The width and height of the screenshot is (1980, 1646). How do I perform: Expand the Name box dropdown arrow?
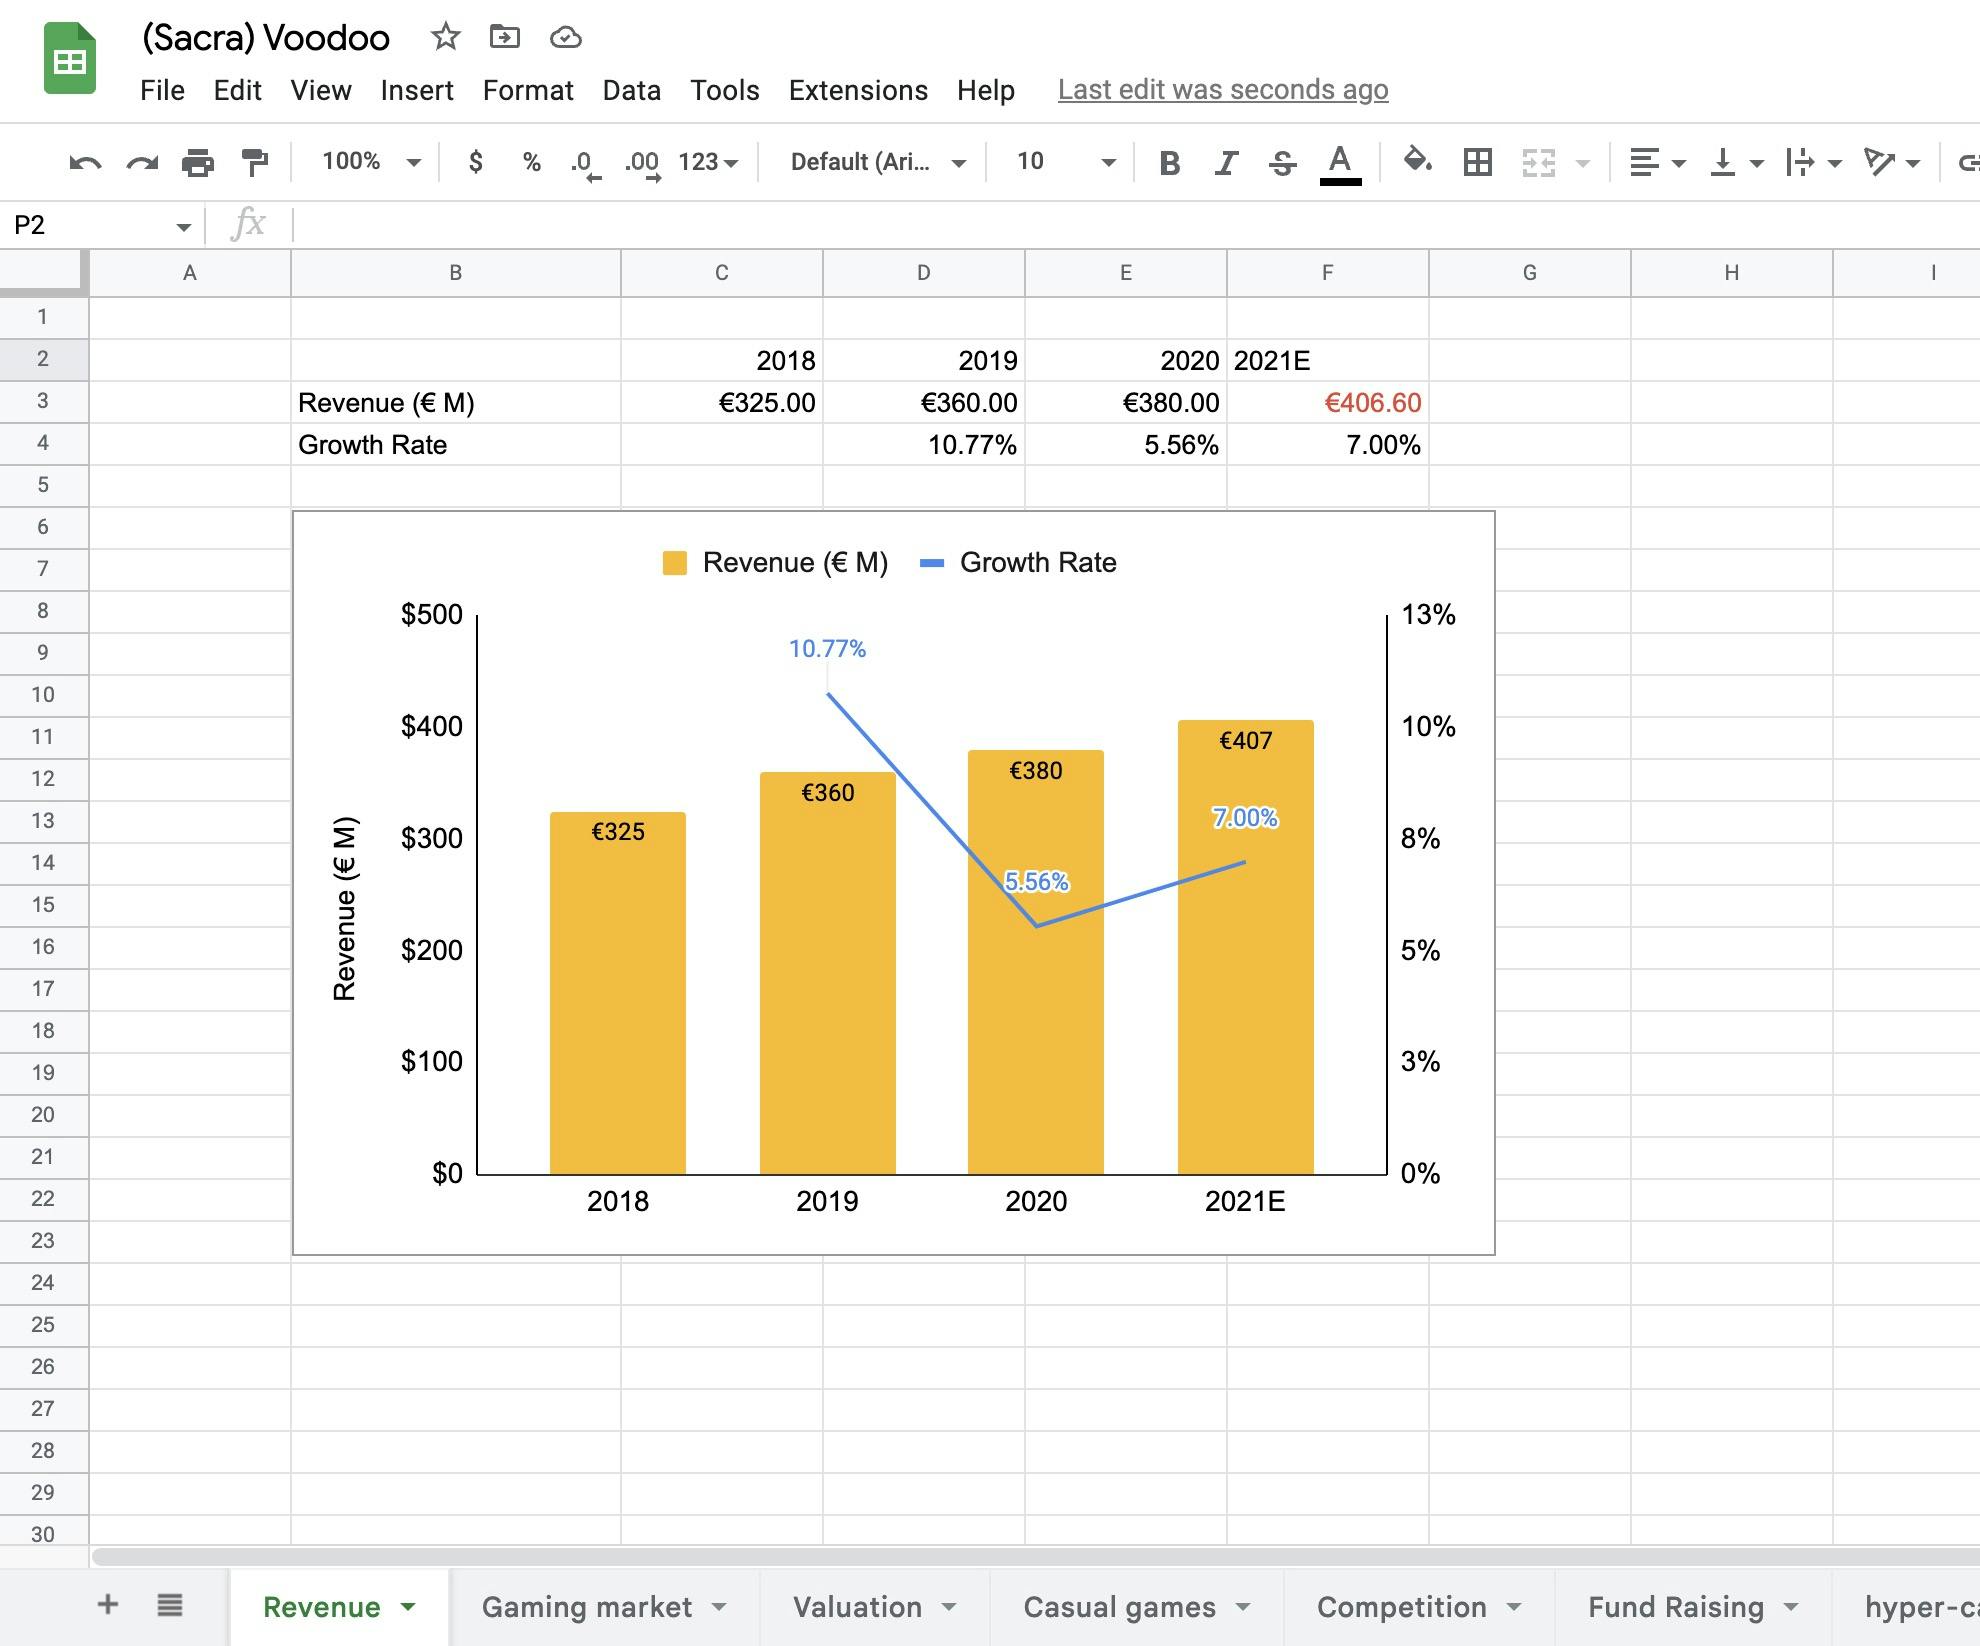pyautogui.click(x=183, y=227)
